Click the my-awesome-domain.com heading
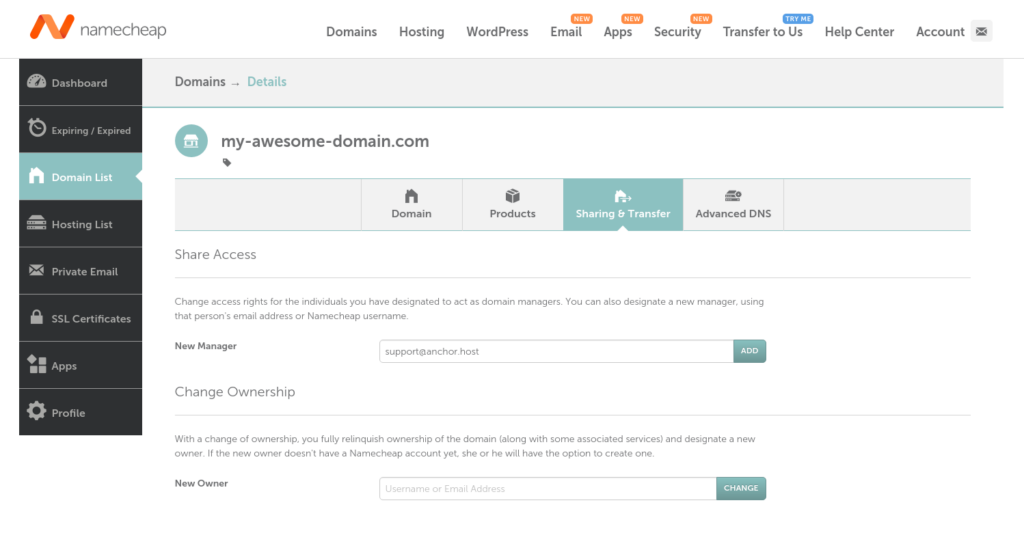Screen dimensions: 1024x533 tap(325, 141)
